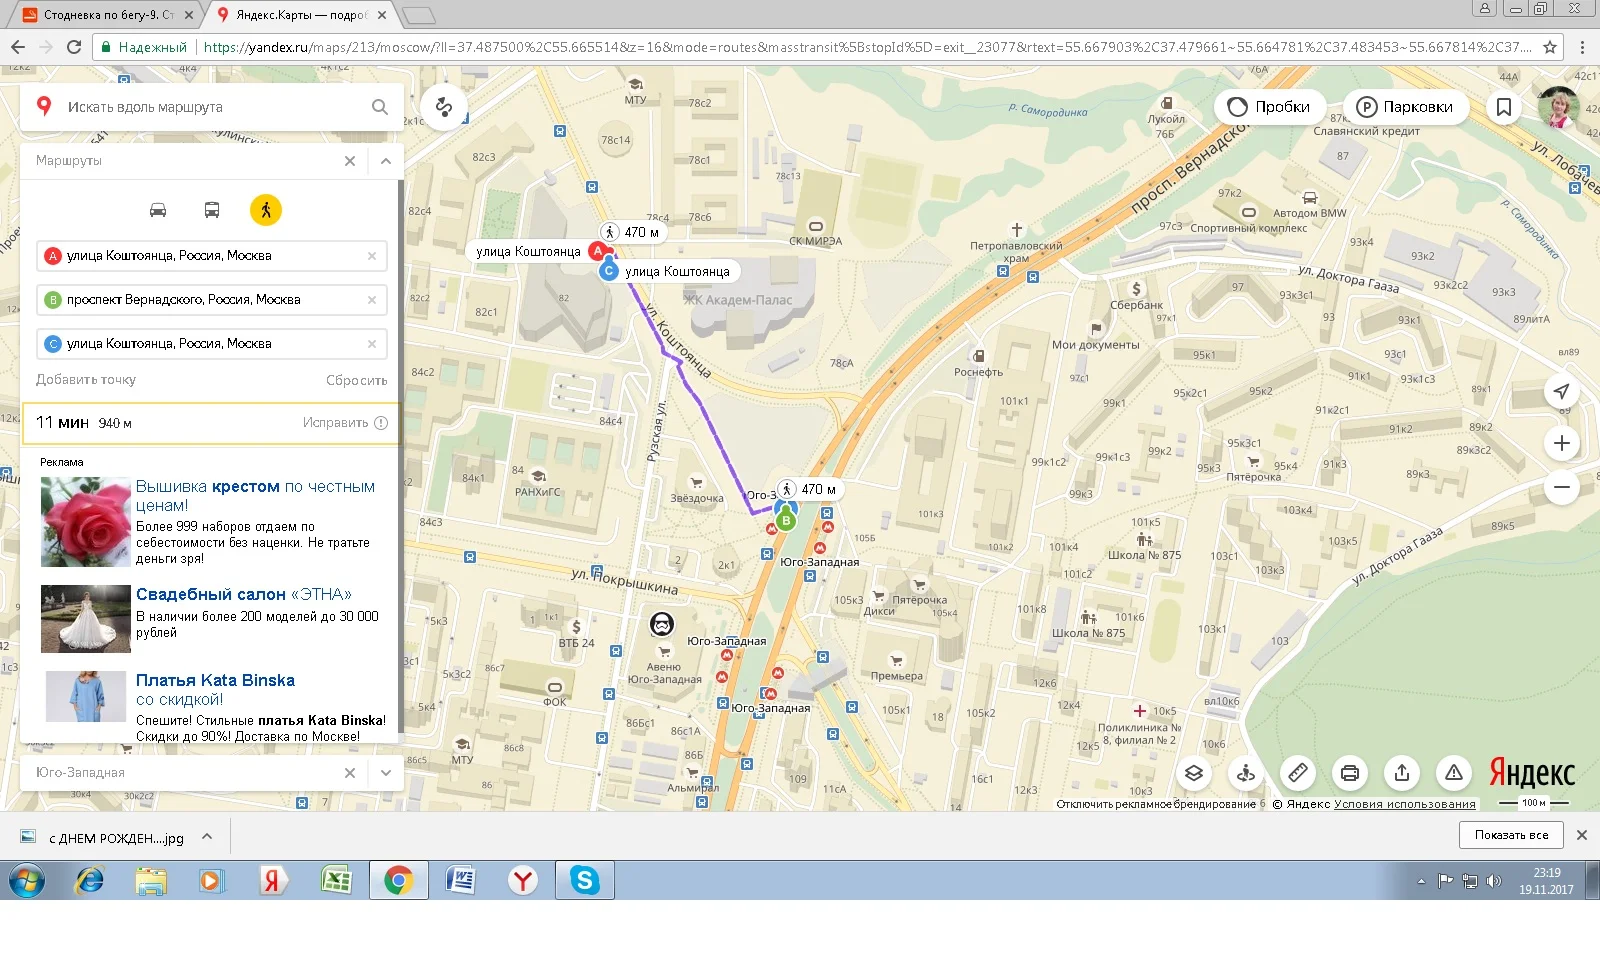The height and width of the screenshot is (960, 1600).
Task: Click the search magnifier icon
Action: point(380,107)
